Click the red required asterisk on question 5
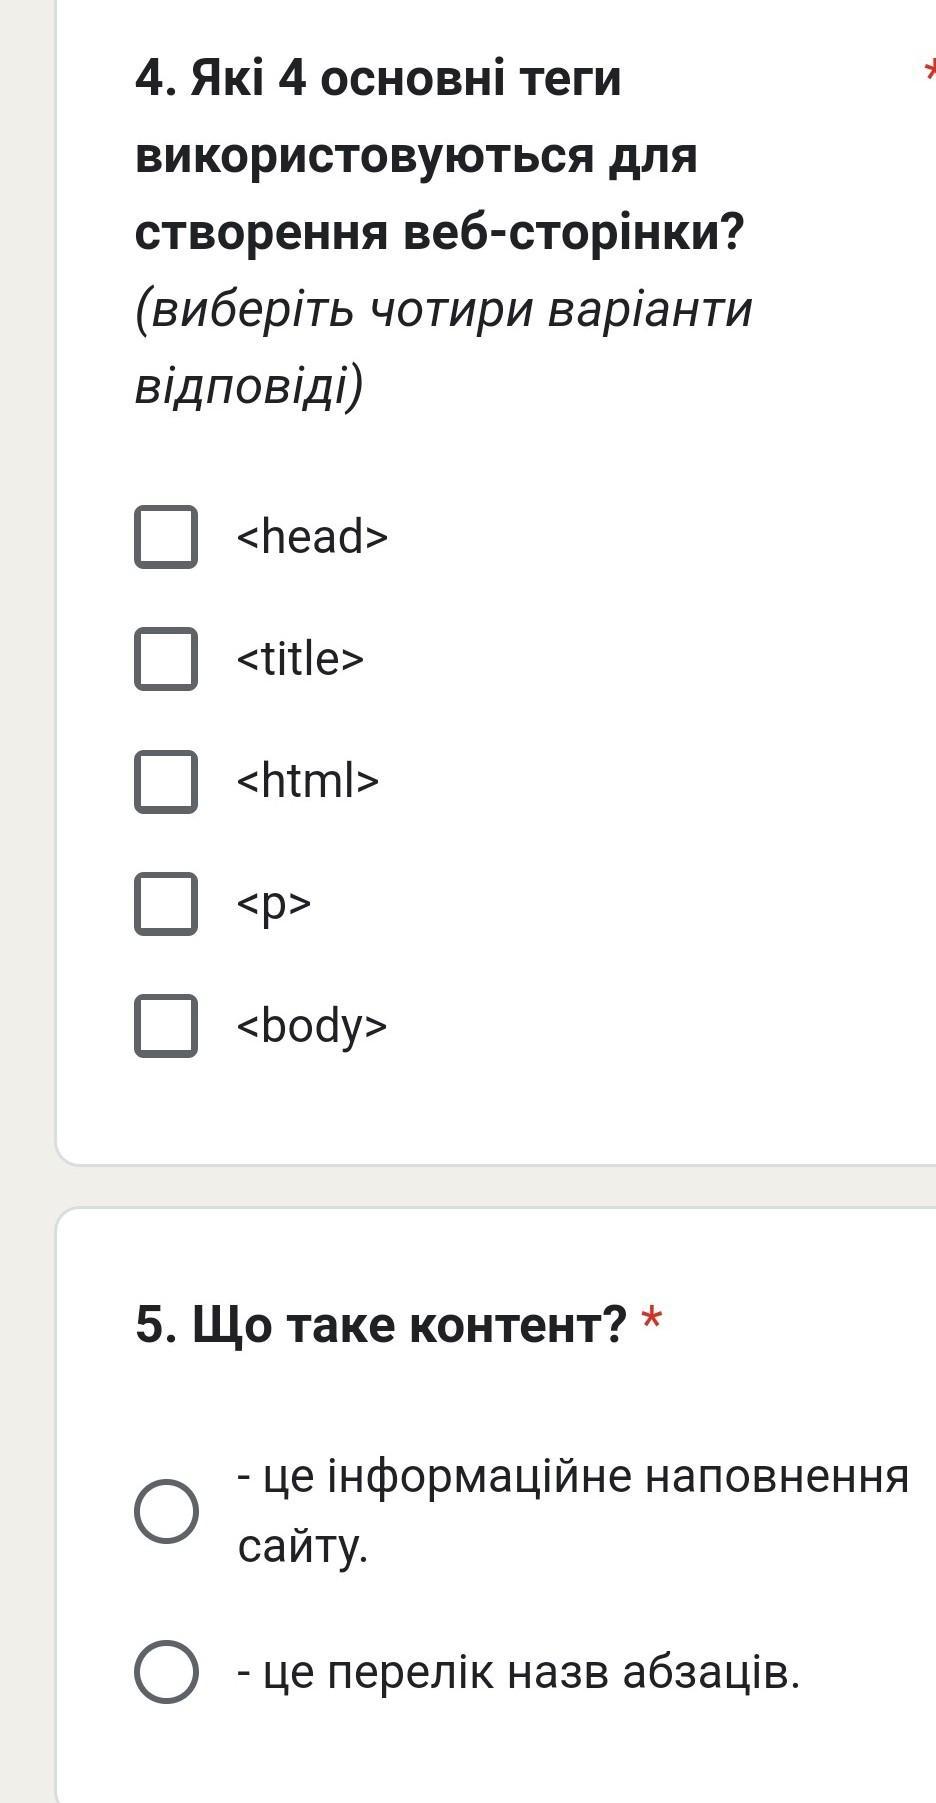The image size is (936, 1803). point(652,1322)
